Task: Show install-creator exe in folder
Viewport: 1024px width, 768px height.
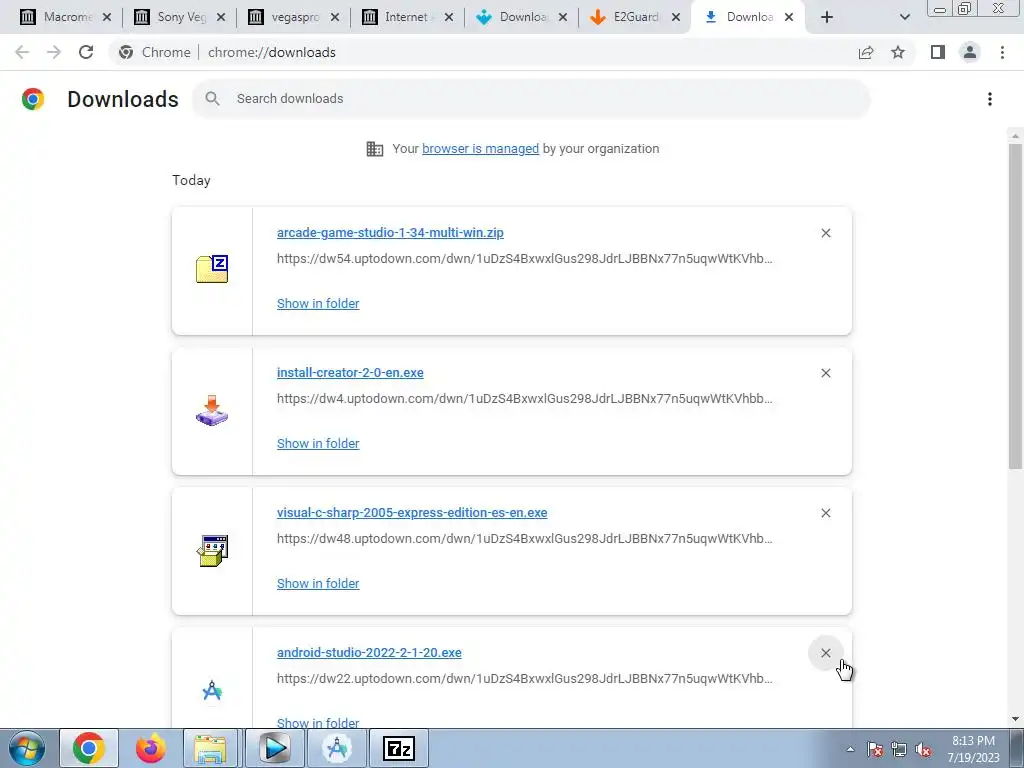Action: pyautogui.click(x=318, y=443)
